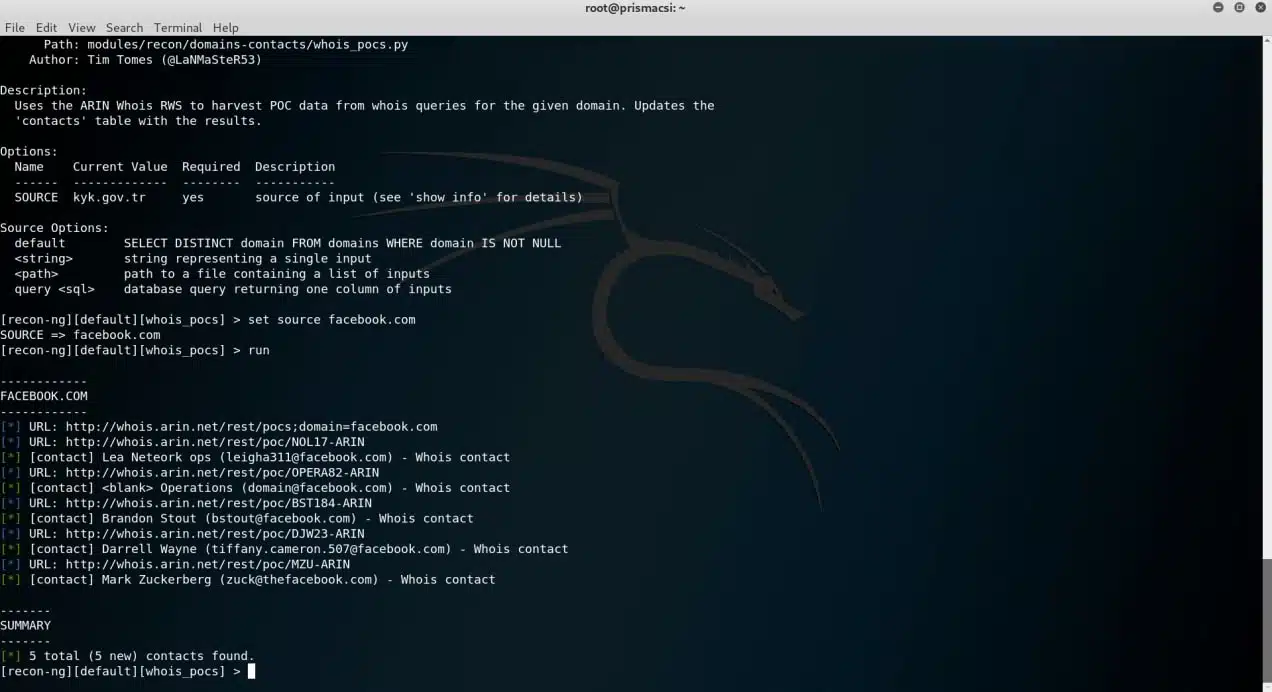Image resolution: width=1272 pixels, height=692 pixels.
Task: Click the whois pocs;domain=facebook.com URL
Action: pyautogui.click(x=251, y=427)
